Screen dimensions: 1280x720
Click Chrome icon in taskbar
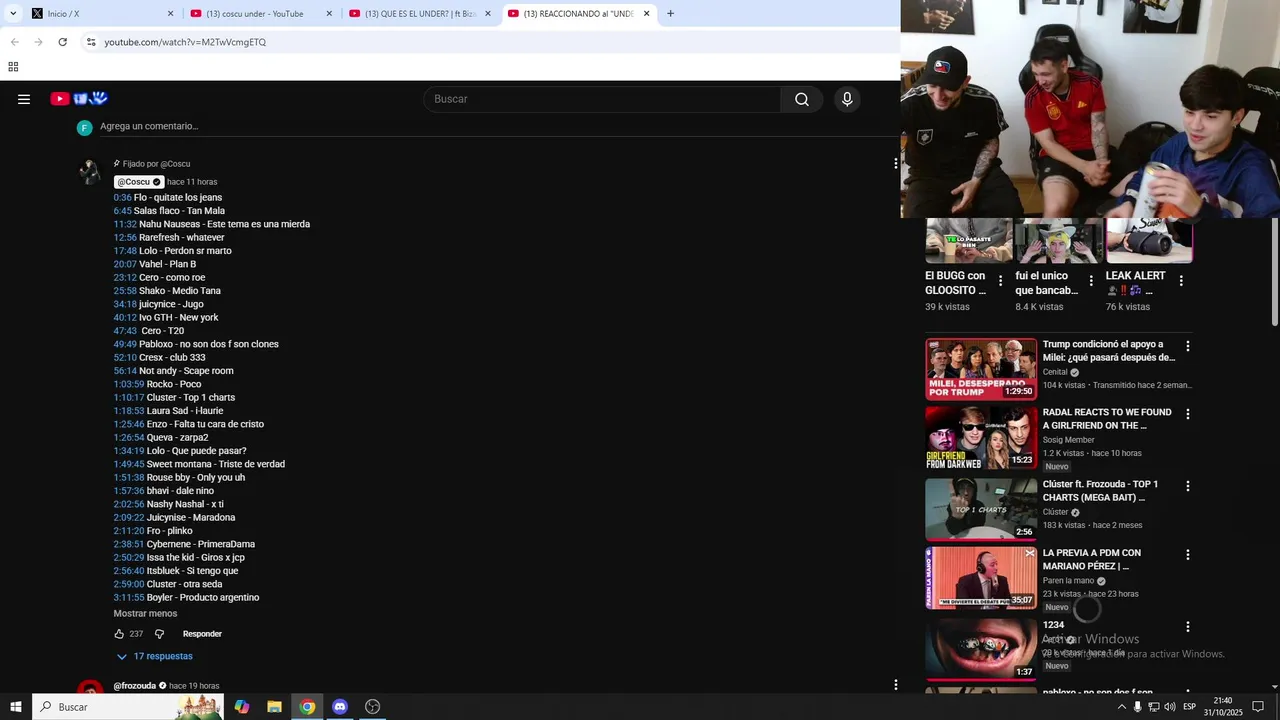(308, 706)
